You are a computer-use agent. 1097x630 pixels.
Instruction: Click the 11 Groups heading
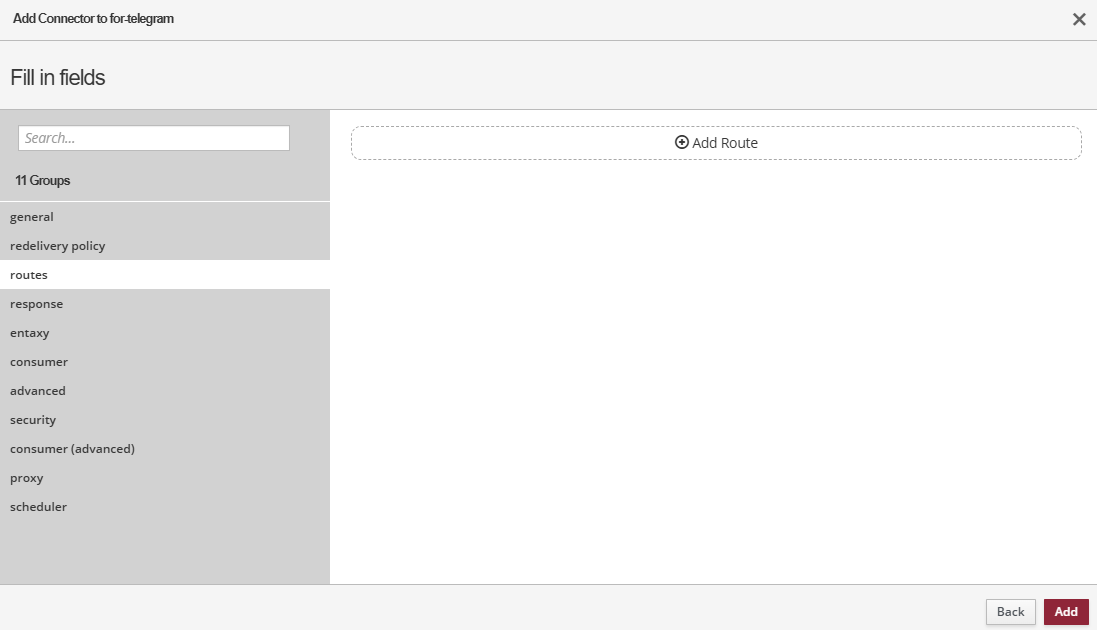click(x=43, y=181)
